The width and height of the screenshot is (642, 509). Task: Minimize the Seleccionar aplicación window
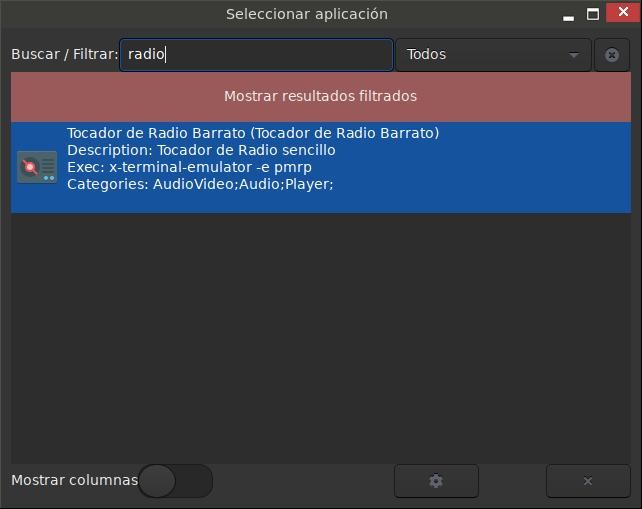[568, 15]
